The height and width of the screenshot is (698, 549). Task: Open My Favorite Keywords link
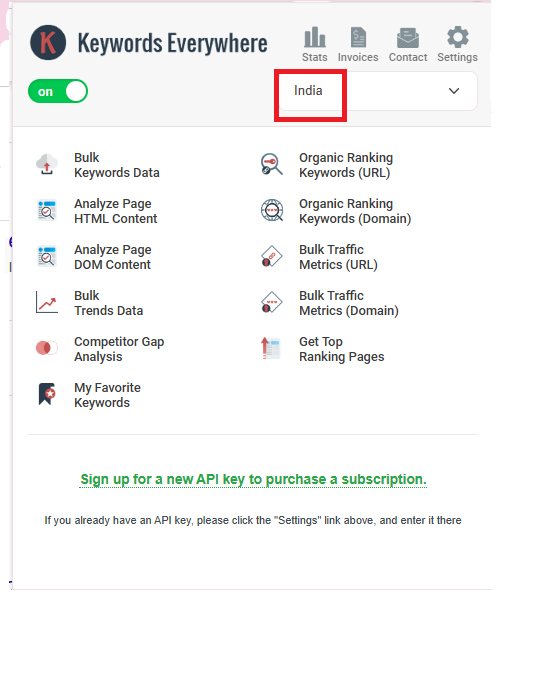107,395
